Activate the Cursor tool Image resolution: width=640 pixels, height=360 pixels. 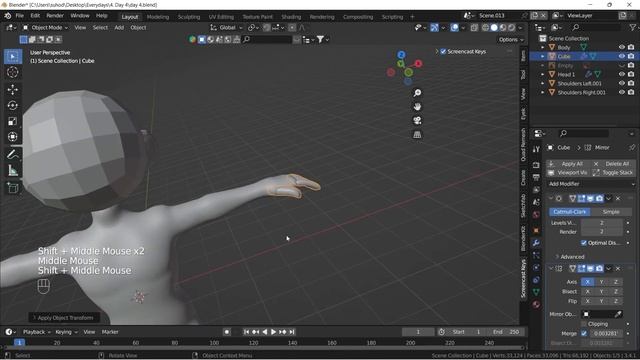13,72
